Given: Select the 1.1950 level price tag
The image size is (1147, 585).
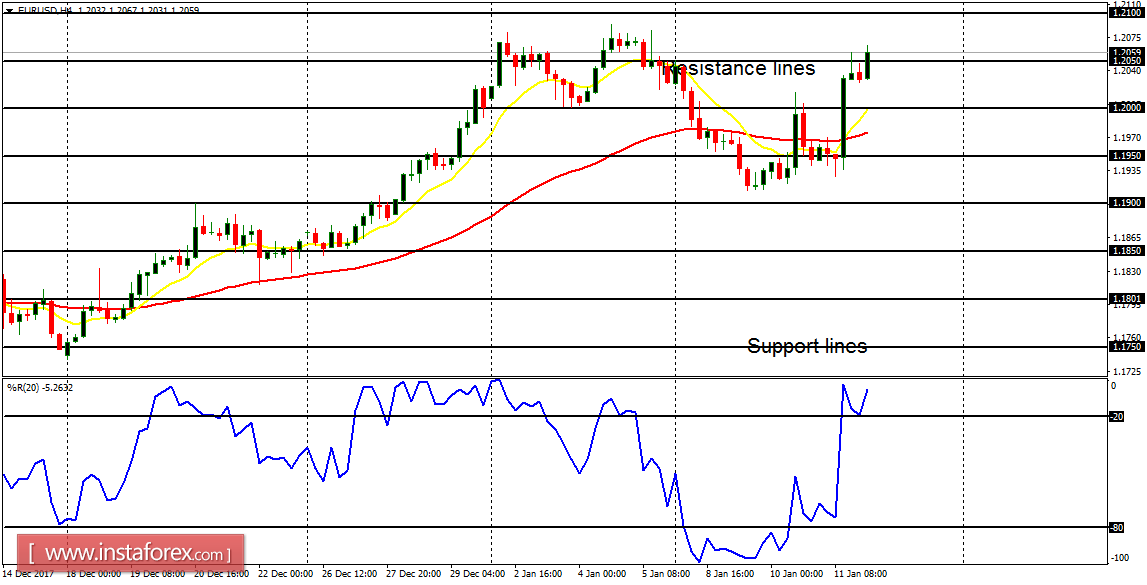Looking at the screenshot, I should [x=1127, y=156].
